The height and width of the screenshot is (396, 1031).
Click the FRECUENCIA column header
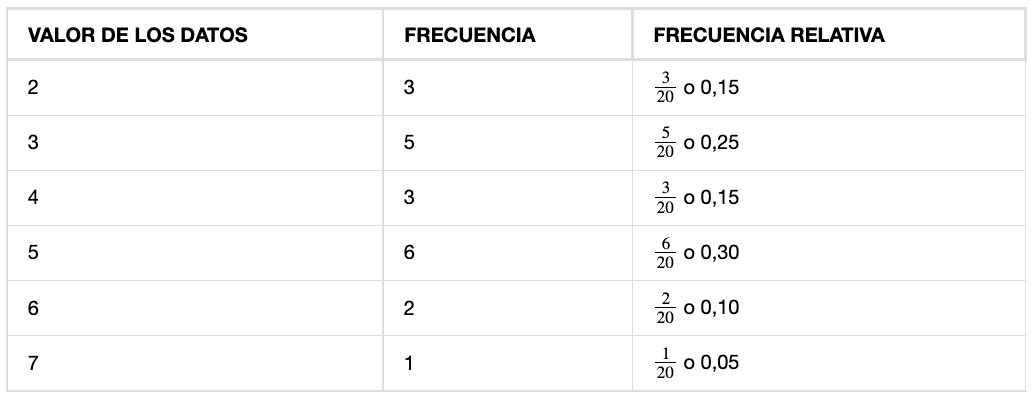[469, 35]
